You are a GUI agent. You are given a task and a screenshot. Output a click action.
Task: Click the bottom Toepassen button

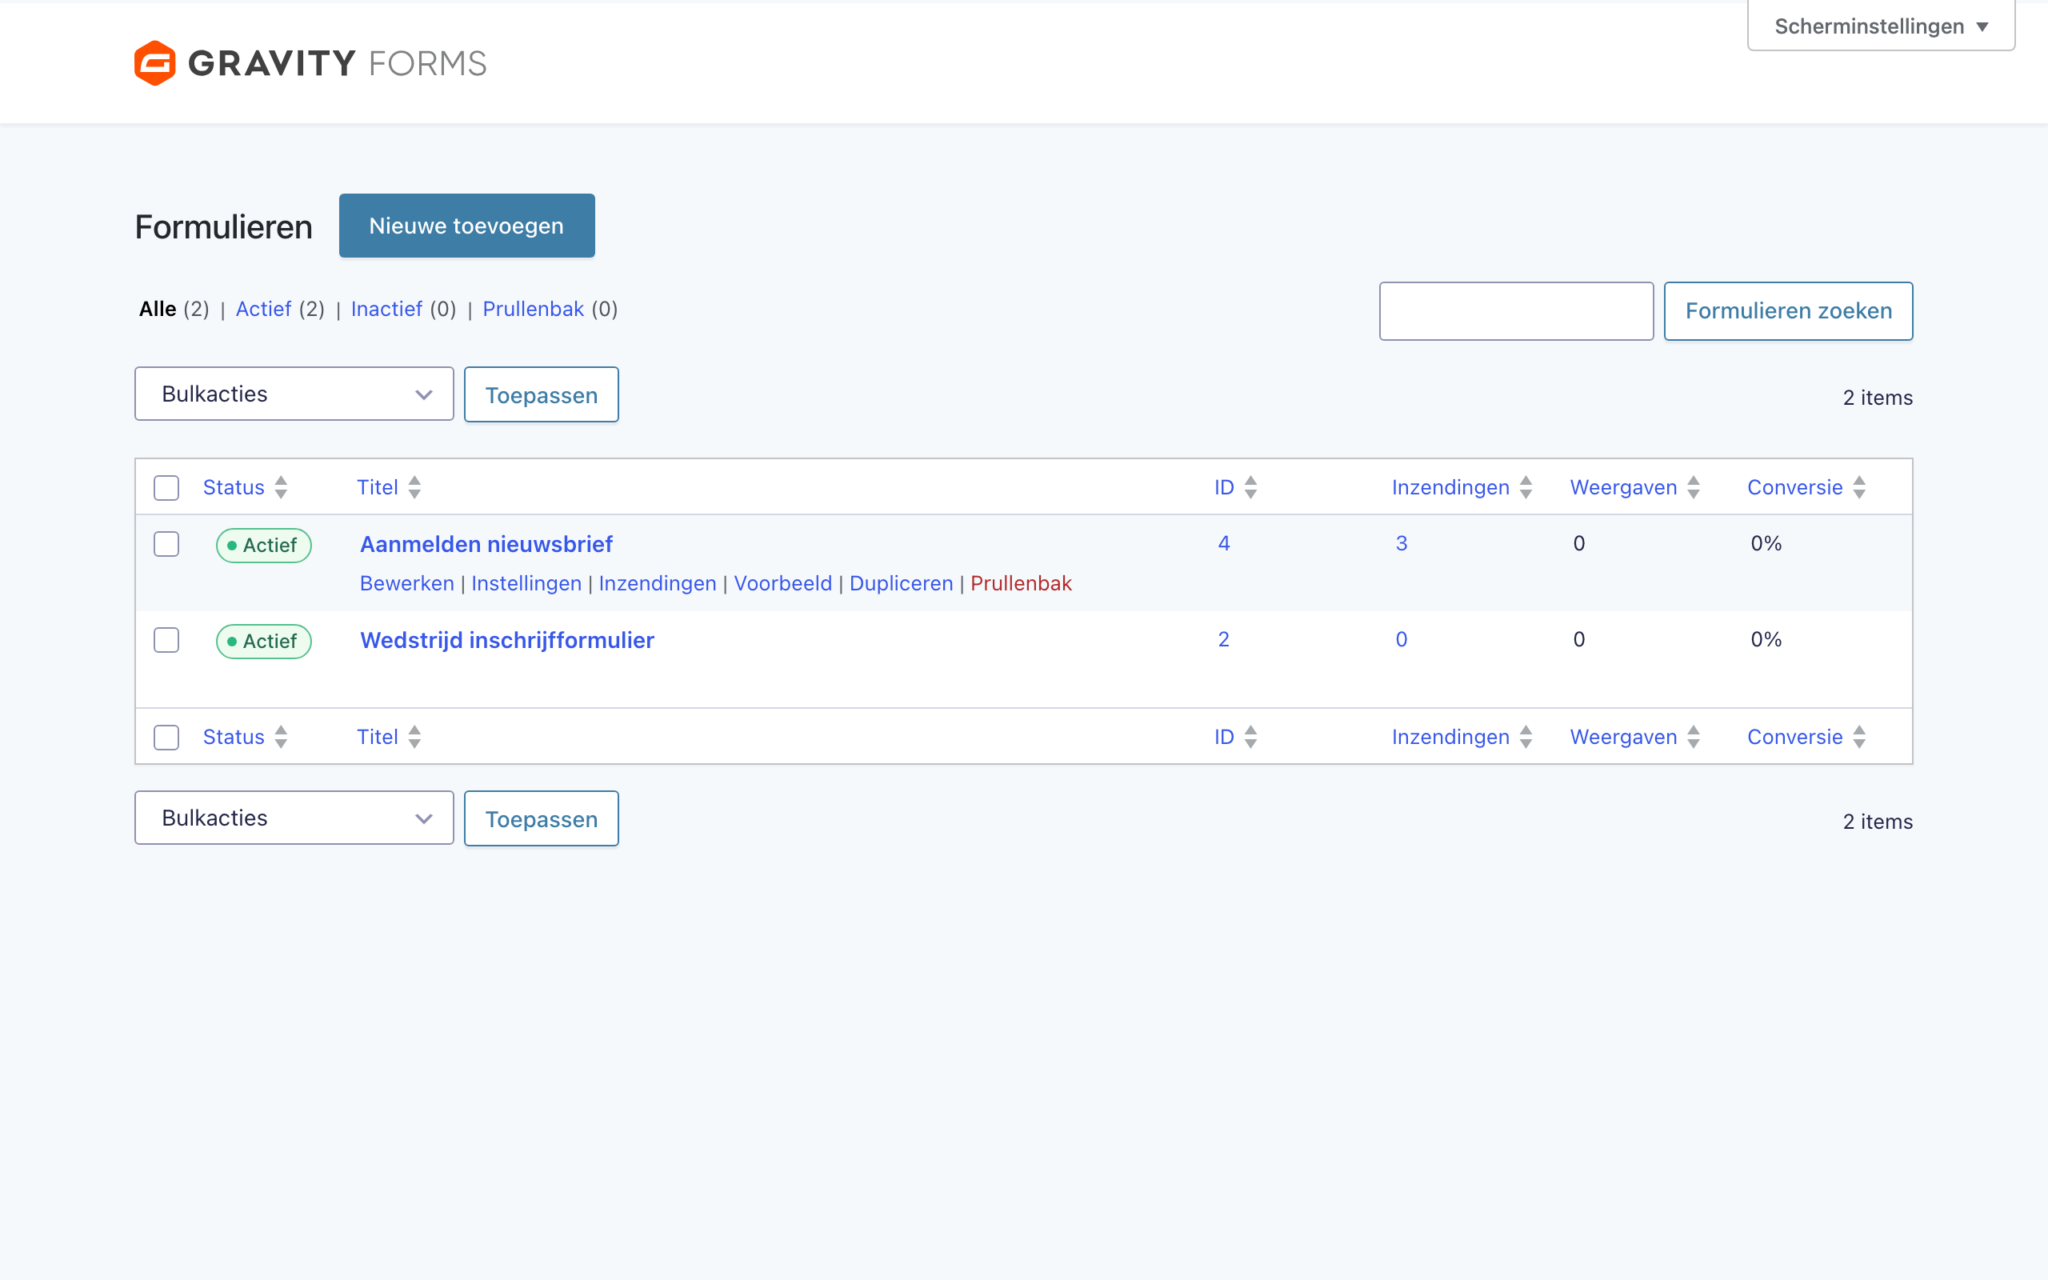pyautogui.click(x=541, y=819)
